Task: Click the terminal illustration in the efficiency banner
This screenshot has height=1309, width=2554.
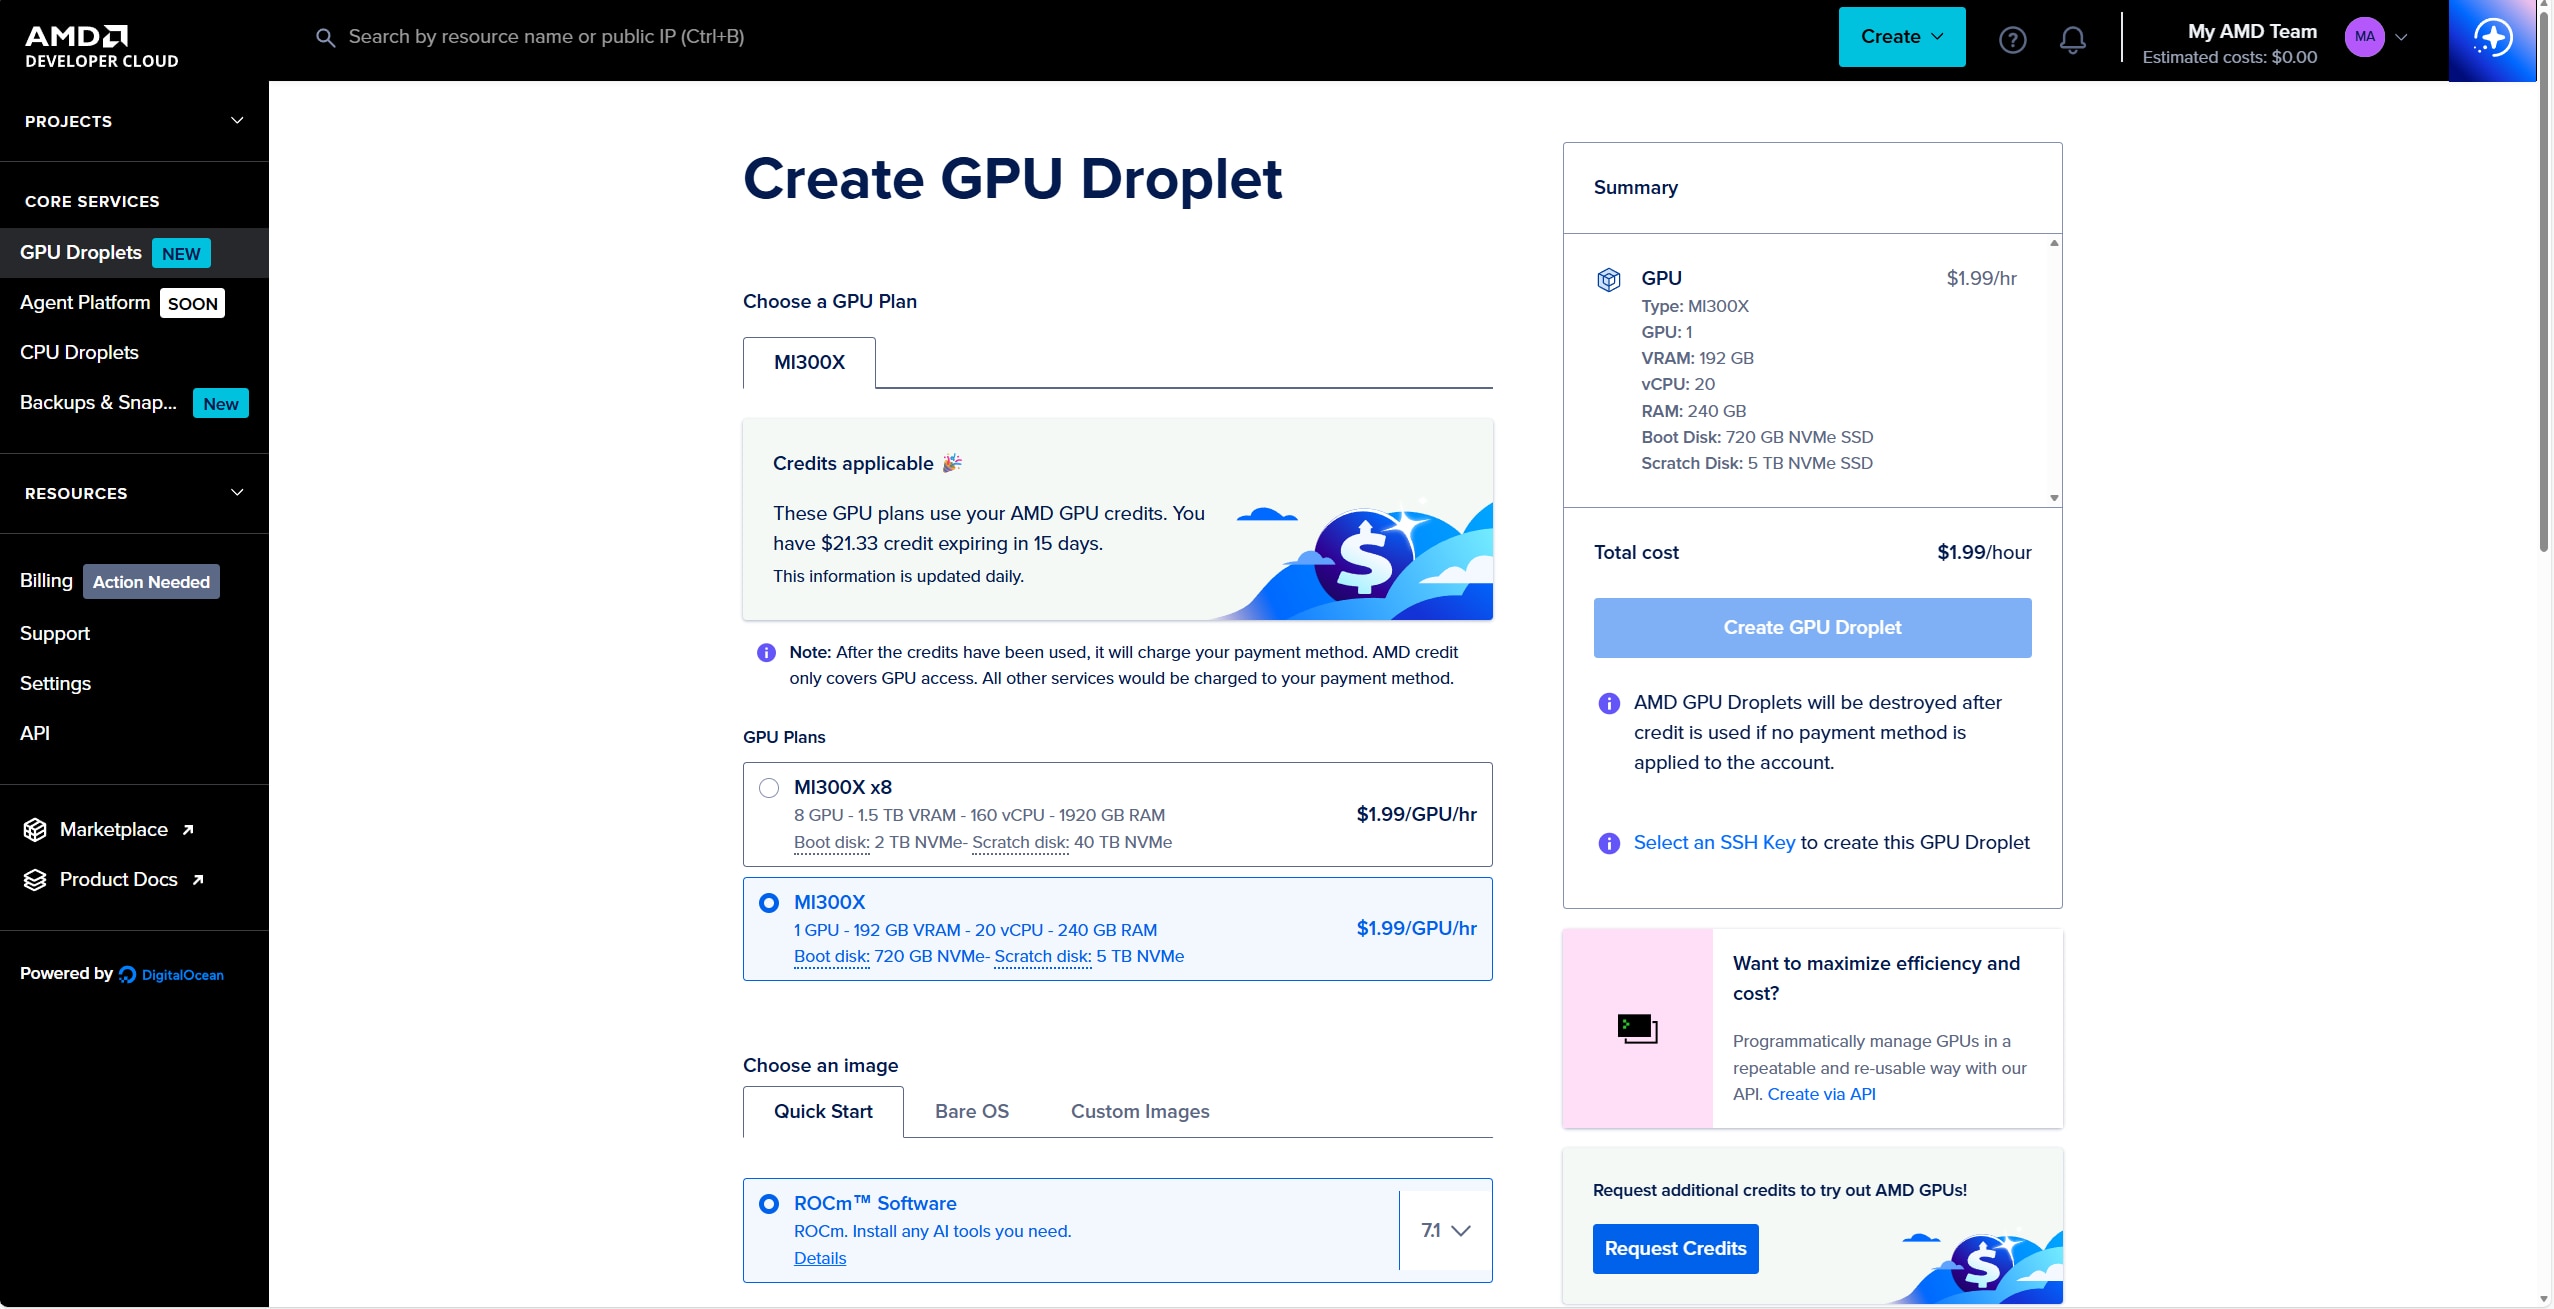Action: click(x=1638, y=1027)
